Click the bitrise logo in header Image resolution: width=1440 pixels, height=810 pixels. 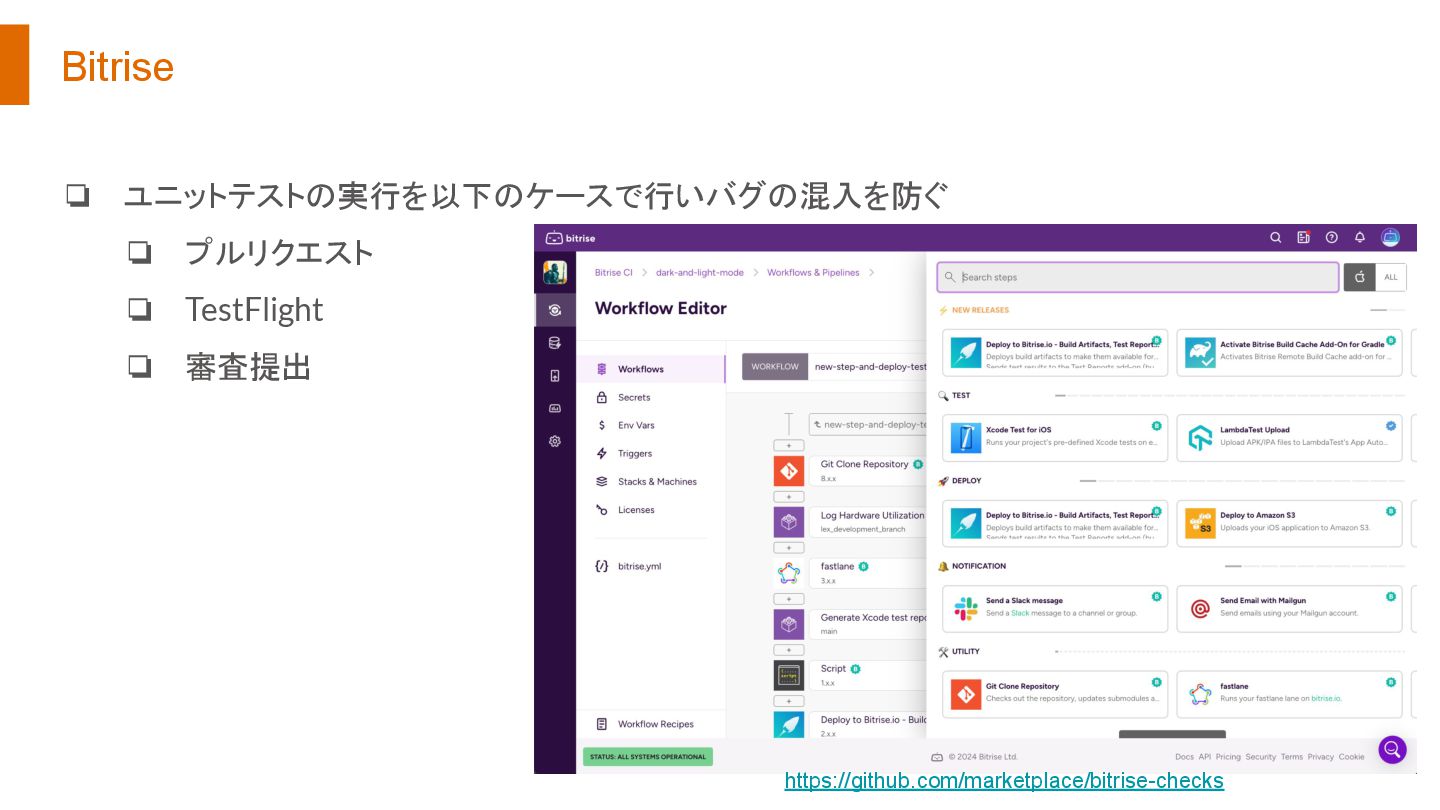pyautogui.click(x=570, y=238)
